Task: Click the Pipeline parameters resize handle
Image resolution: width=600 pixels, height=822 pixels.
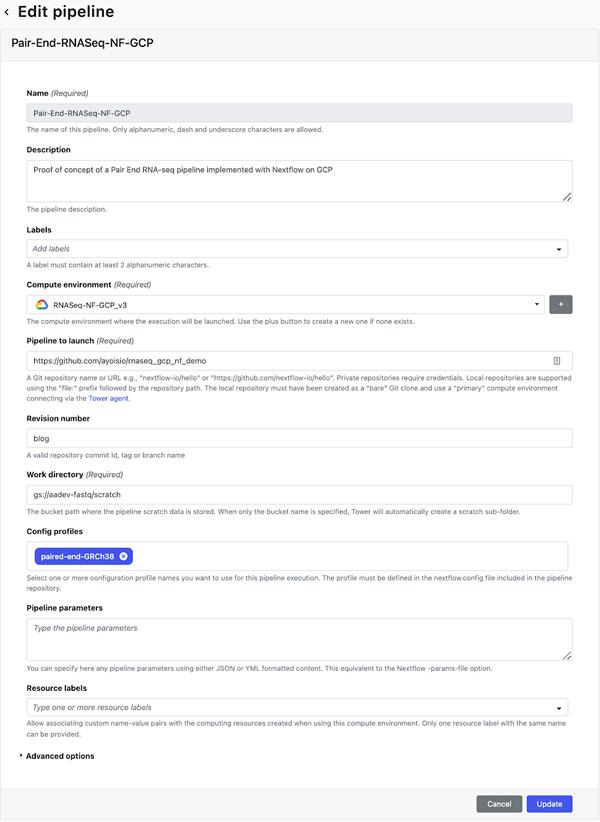Action: 567,655
